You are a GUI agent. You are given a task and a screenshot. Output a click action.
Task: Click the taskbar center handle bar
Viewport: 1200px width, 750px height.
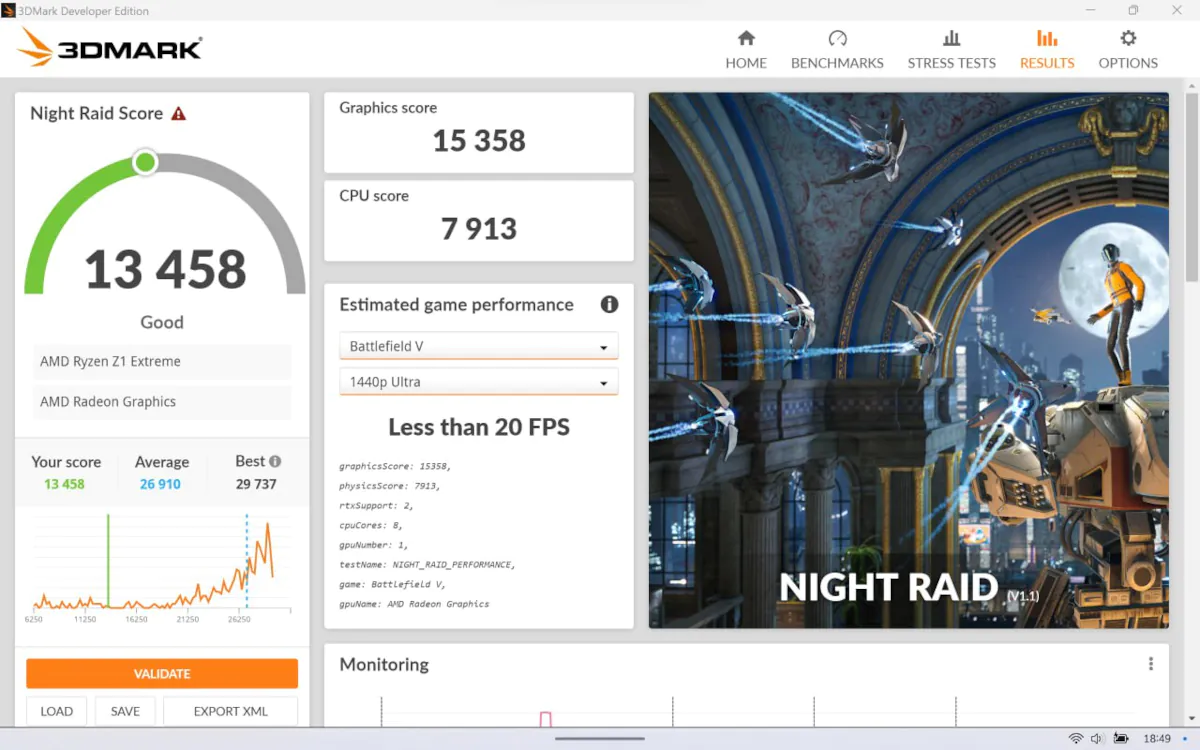600,739
